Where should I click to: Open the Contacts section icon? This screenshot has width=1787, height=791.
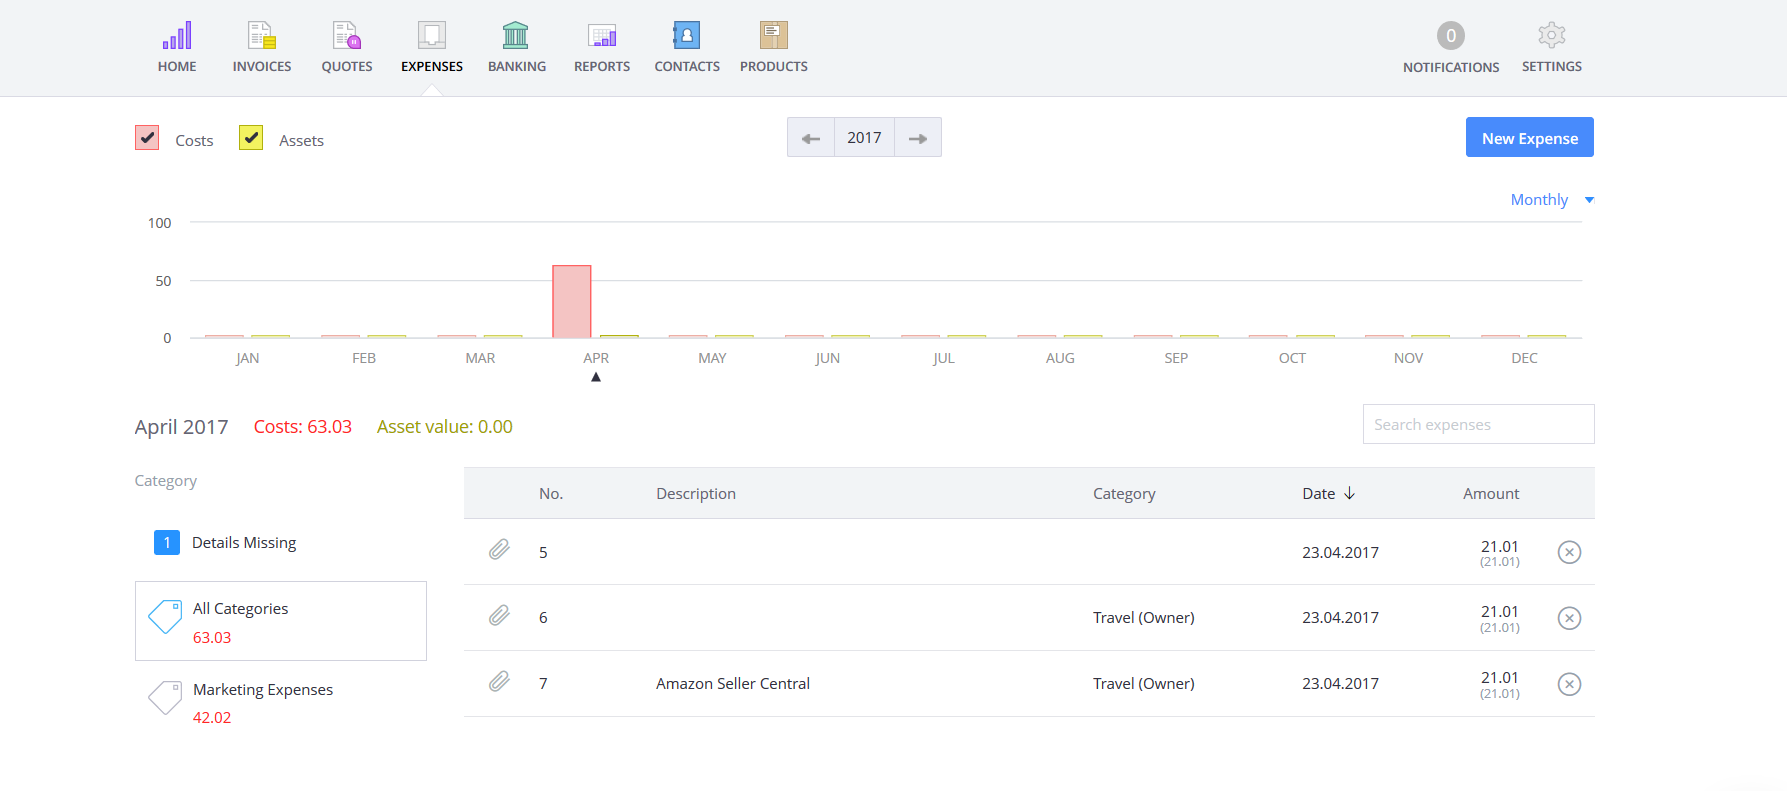point(687,36)
